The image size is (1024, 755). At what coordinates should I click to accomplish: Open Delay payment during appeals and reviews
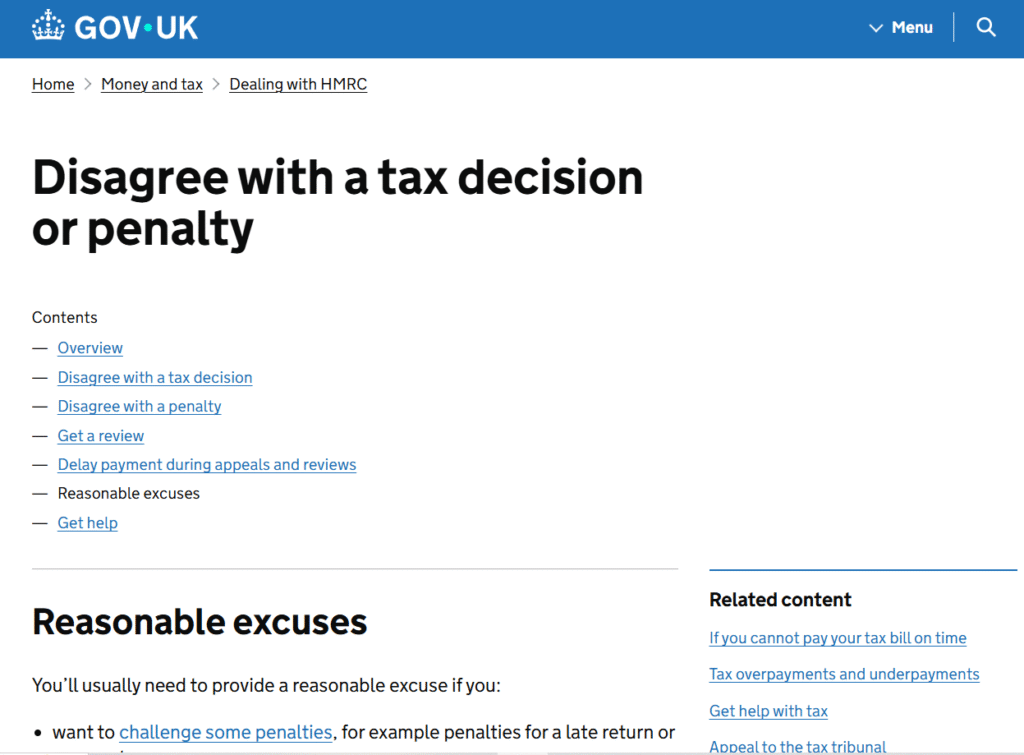pyautogui.click(x=207, y=465)
